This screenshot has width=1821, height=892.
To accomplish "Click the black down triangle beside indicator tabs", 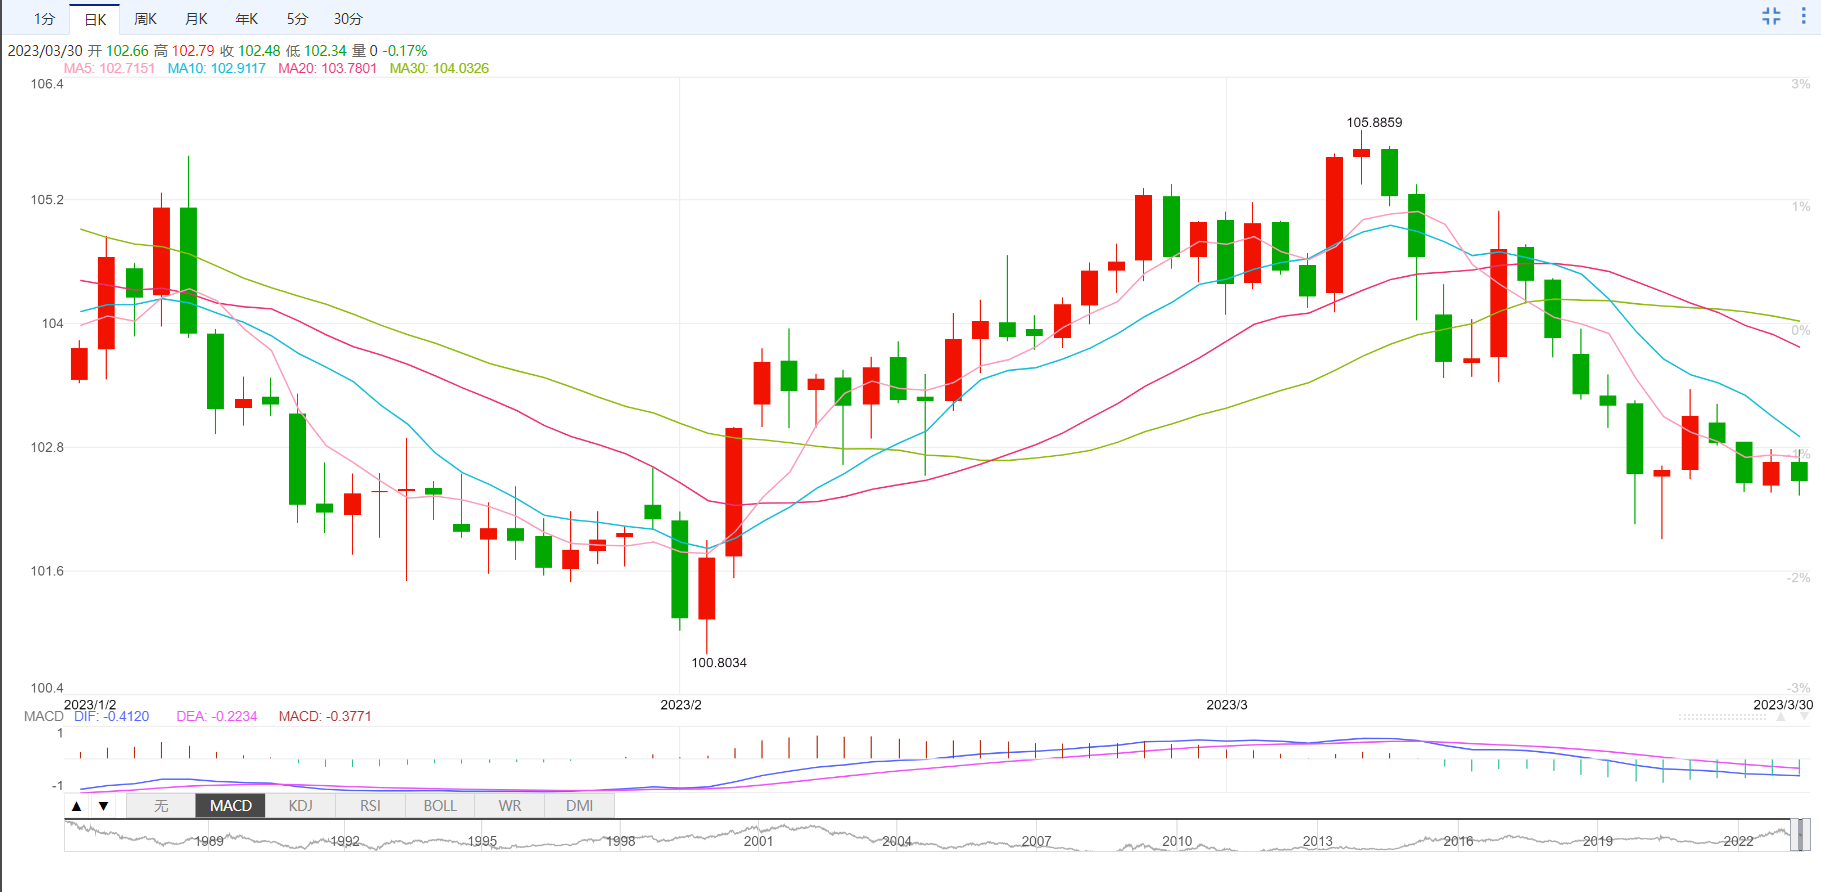I will click(103, 806).
